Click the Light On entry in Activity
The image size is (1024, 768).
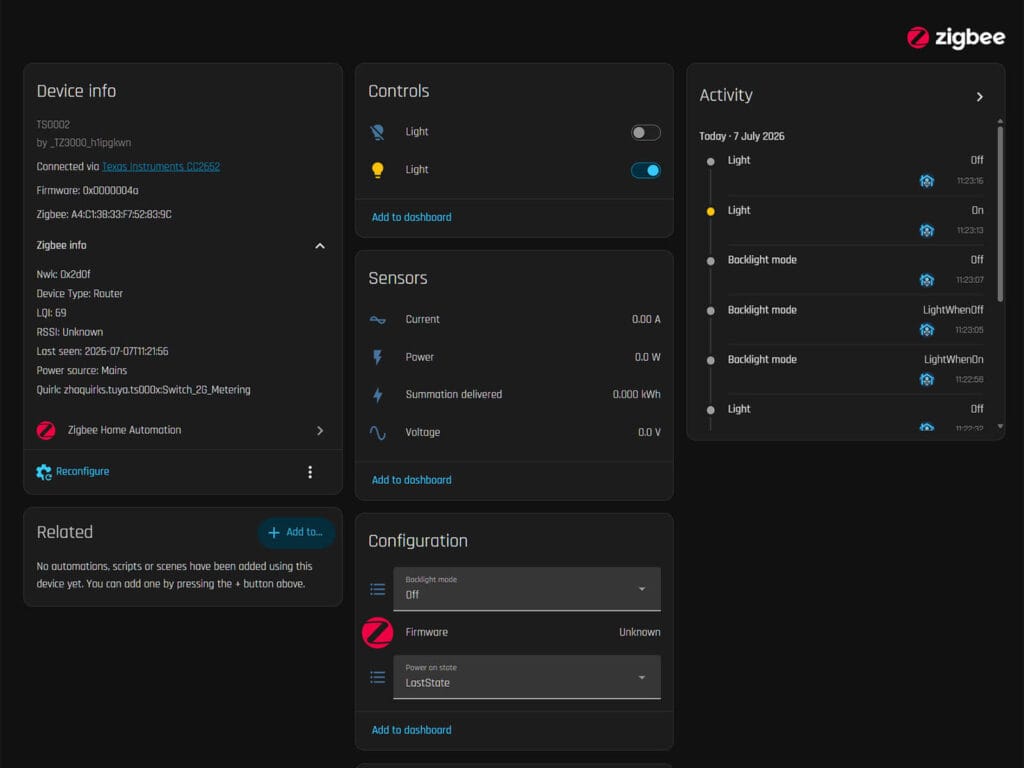pyautogui.click(x=846, y=220)
